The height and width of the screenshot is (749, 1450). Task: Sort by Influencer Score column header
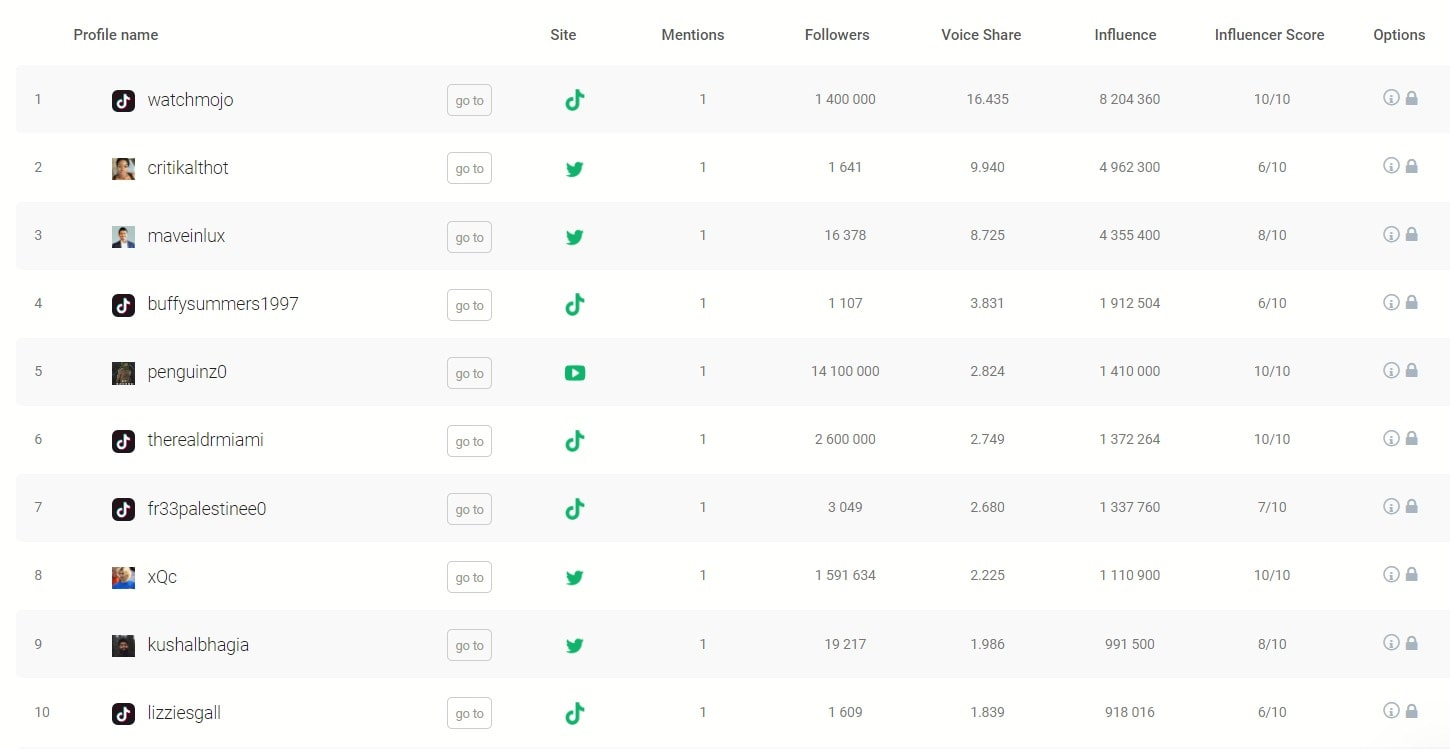click(x=1269, y=35)
